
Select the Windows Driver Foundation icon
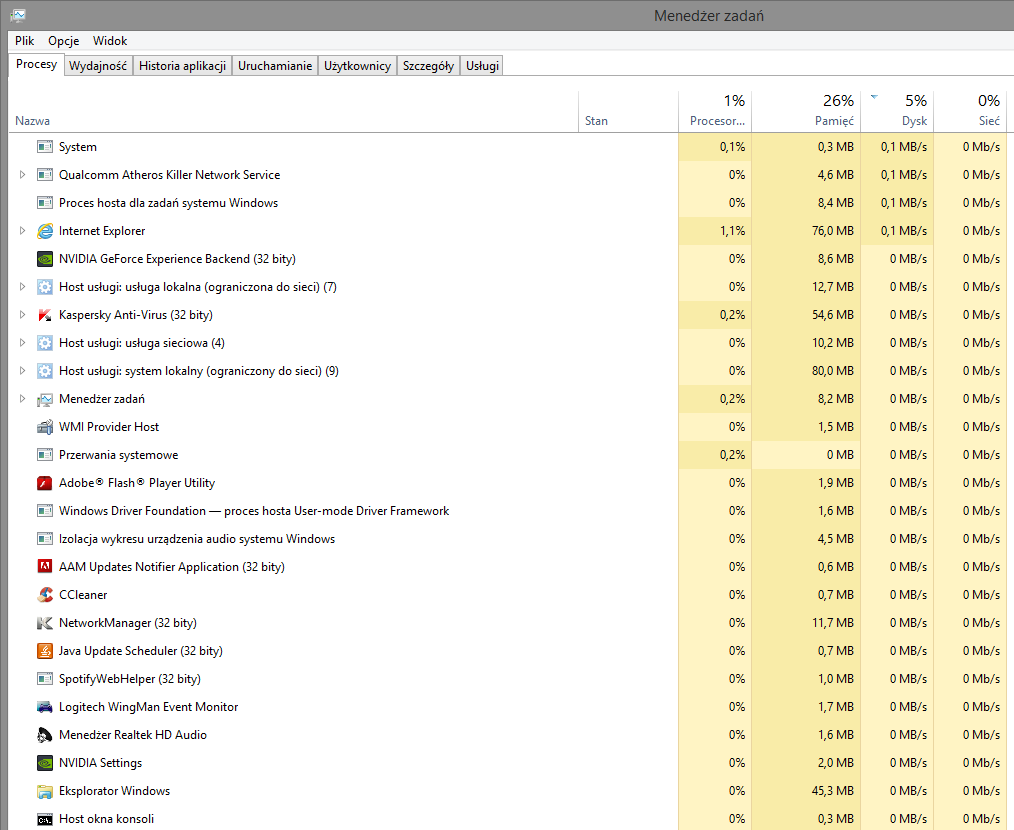[45, 511]
